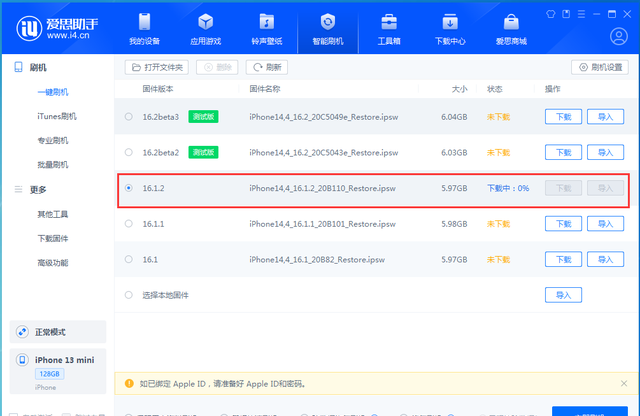The height and width of the screenshot is (416, 640).
Task: Go to 一键刷机 in sidebar
Action: (53, 92)
